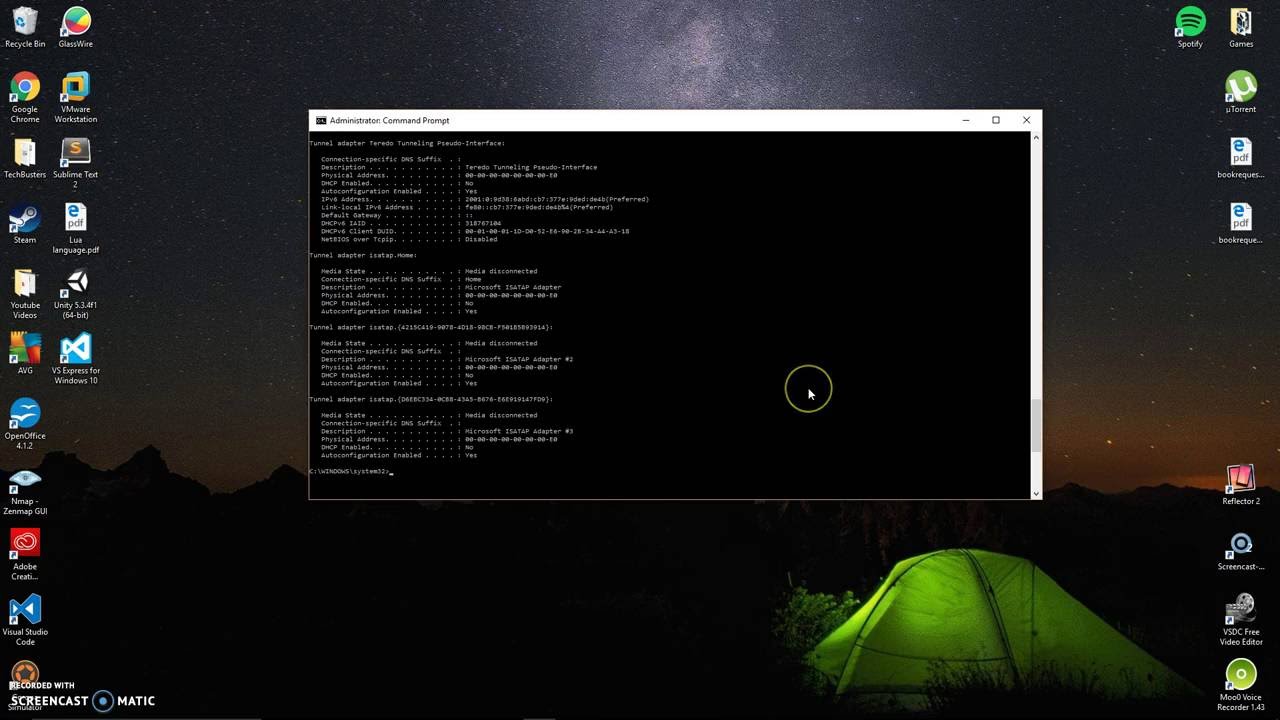
Task: Open the Command Prompt system menu
Action: [320, 120]
